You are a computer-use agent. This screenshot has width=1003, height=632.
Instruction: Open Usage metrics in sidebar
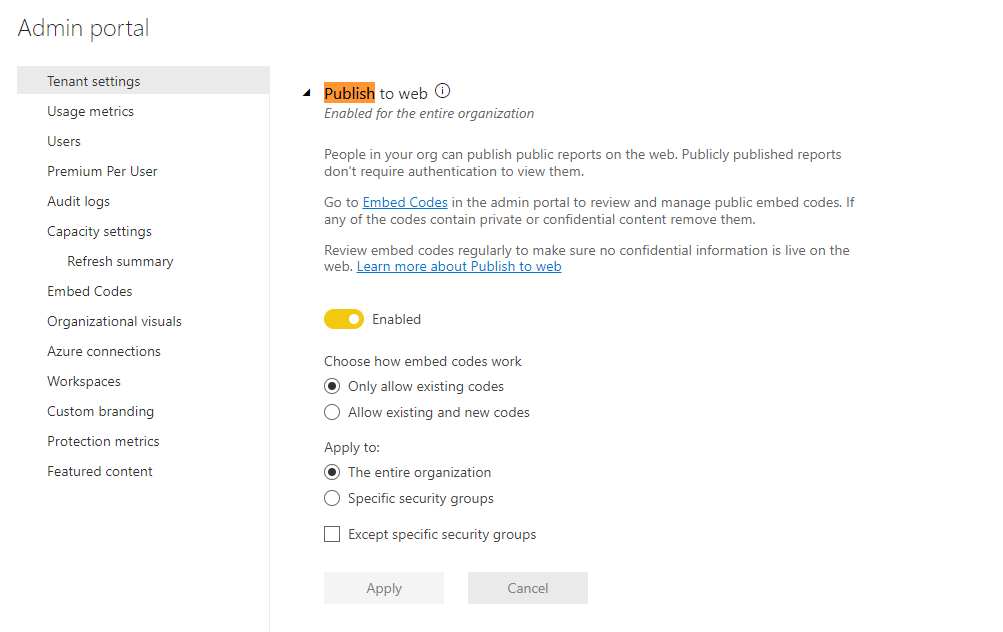pos(90,111)
